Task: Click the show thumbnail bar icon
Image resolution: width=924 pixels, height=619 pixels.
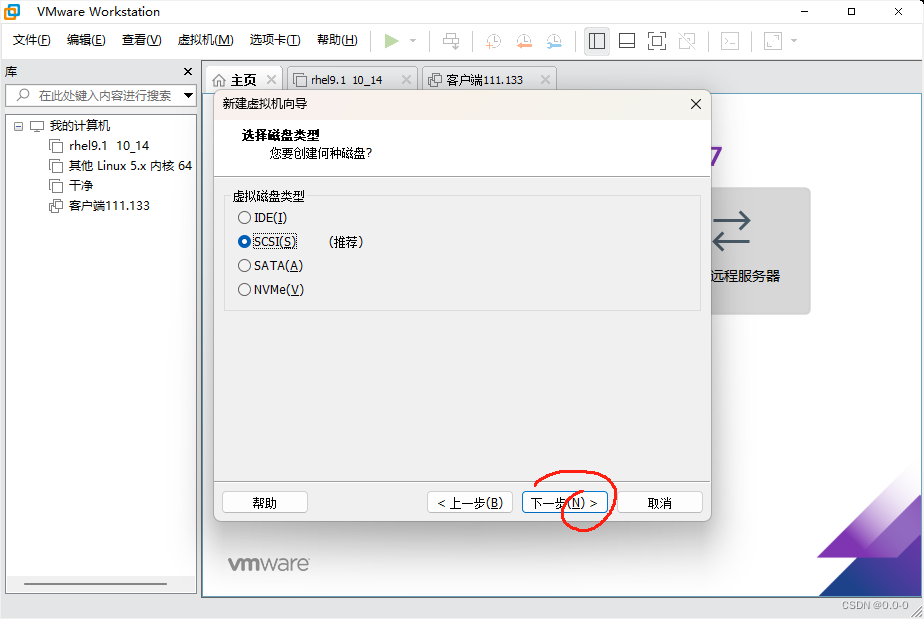Action: tap(628, 41)
